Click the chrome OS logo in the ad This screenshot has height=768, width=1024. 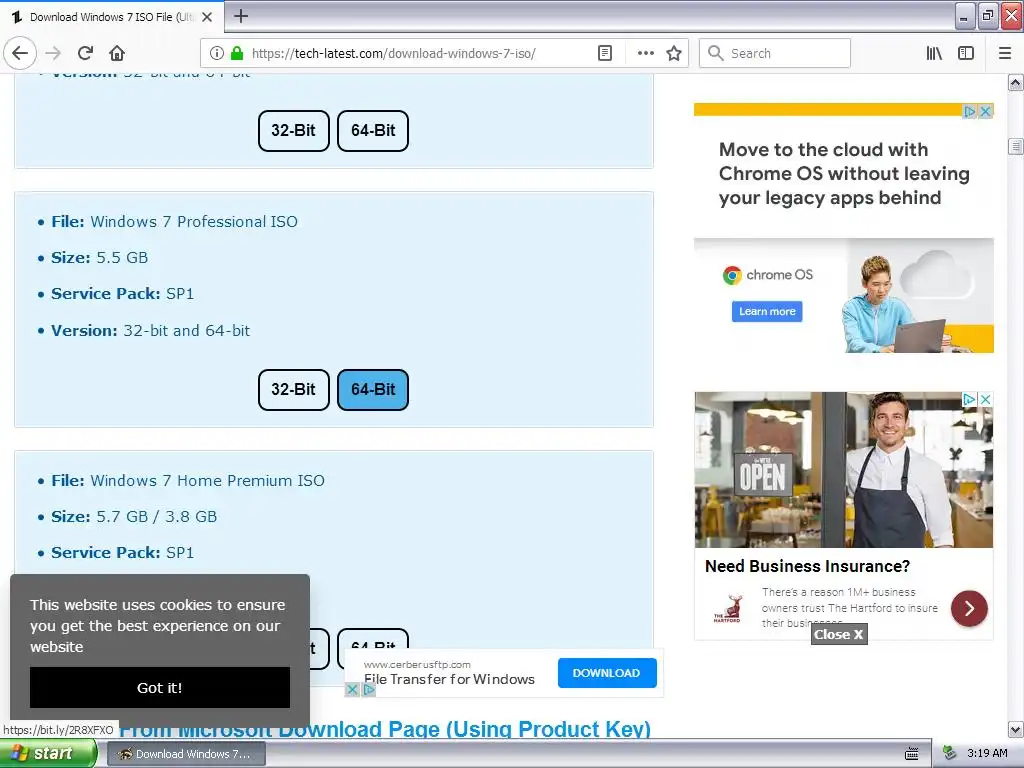click(x=768, y=275)
